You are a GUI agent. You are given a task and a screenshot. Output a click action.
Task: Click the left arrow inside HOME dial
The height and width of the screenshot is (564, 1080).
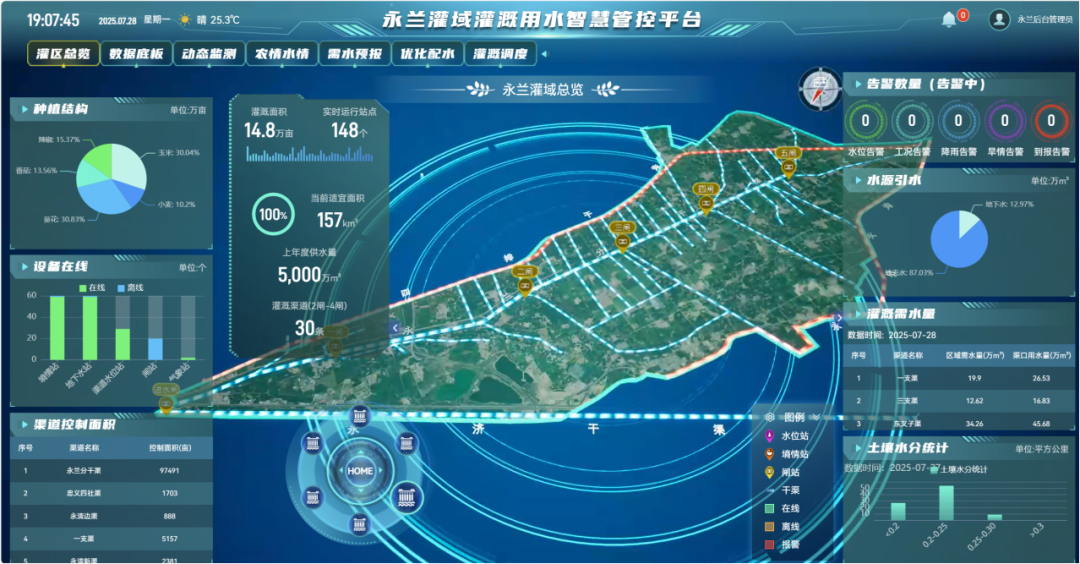click(340, 471)
